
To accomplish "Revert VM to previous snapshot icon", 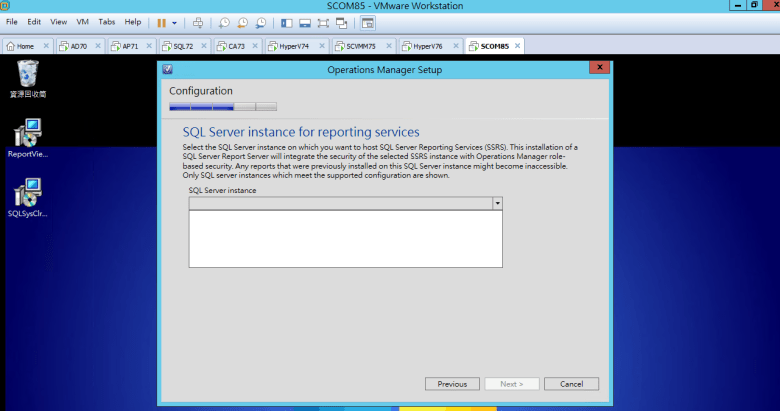I will [242, 22].
